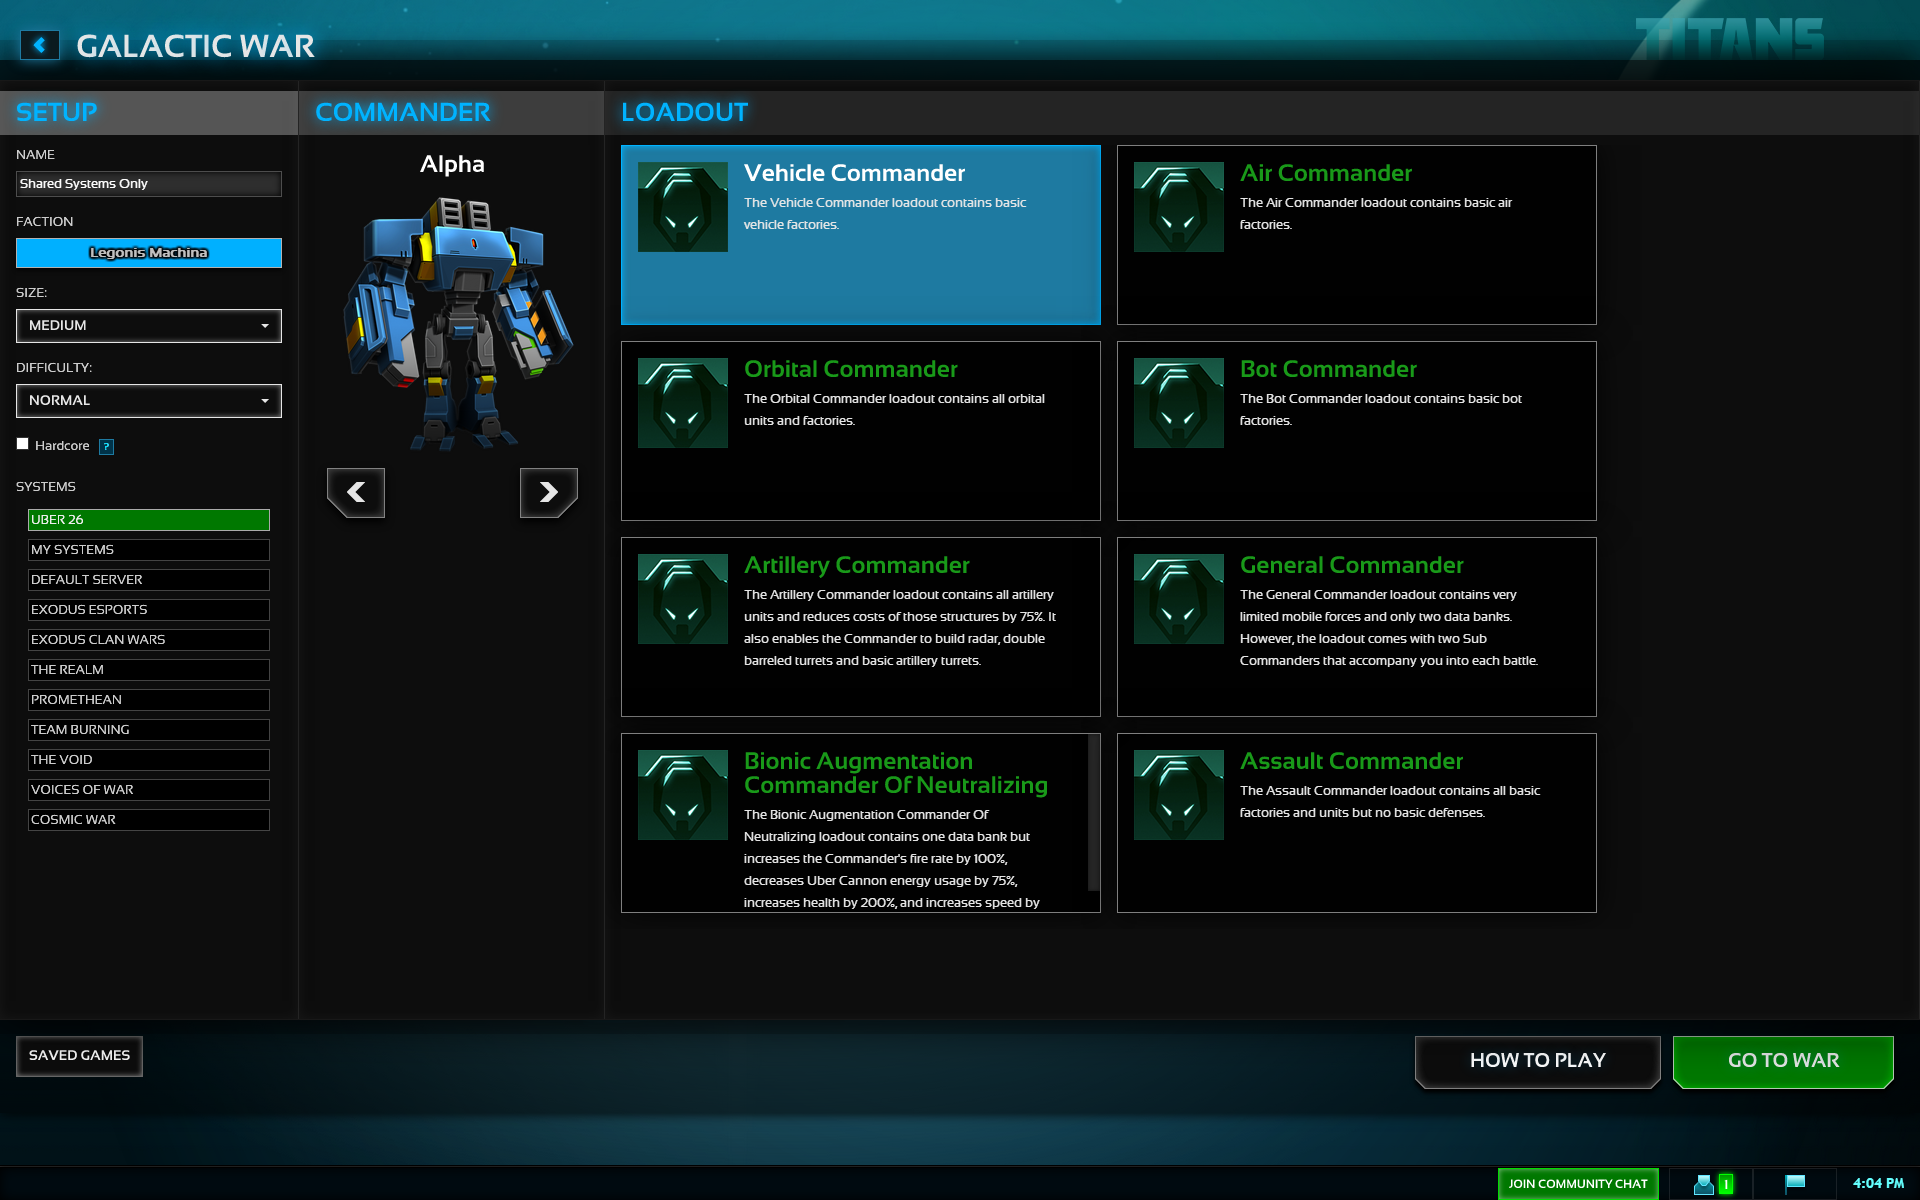Click the Legonis Machina faction color bar
1920x1200 pixels.
pos(148,253)
